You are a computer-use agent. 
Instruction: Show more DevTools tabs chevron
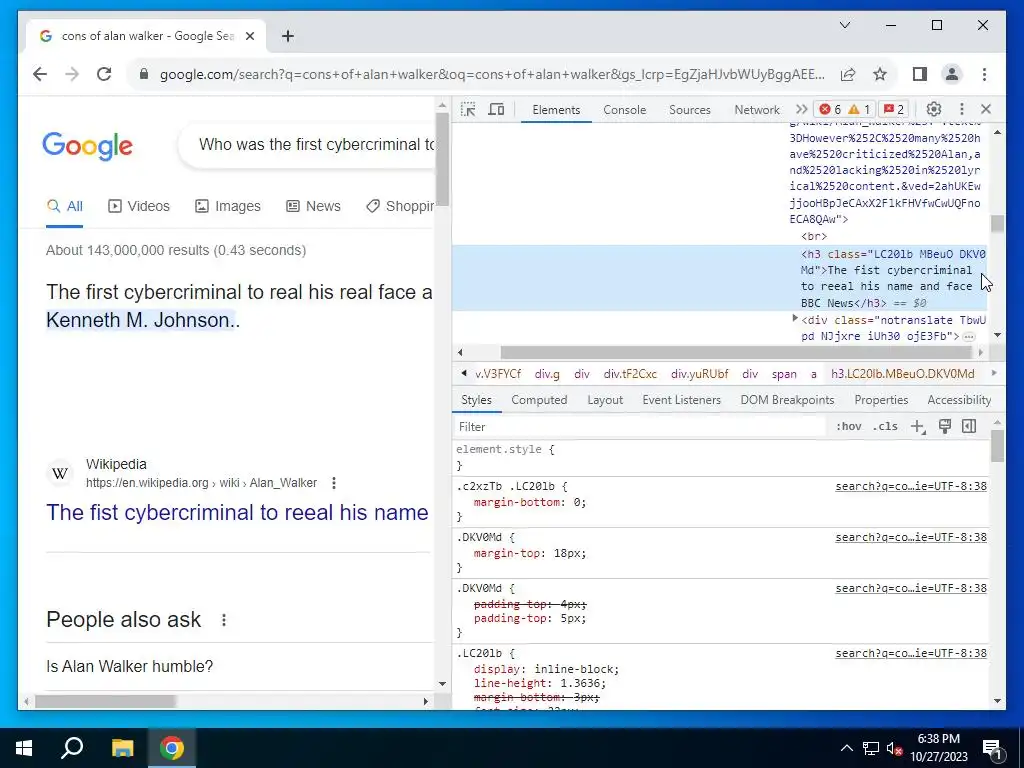801,110
